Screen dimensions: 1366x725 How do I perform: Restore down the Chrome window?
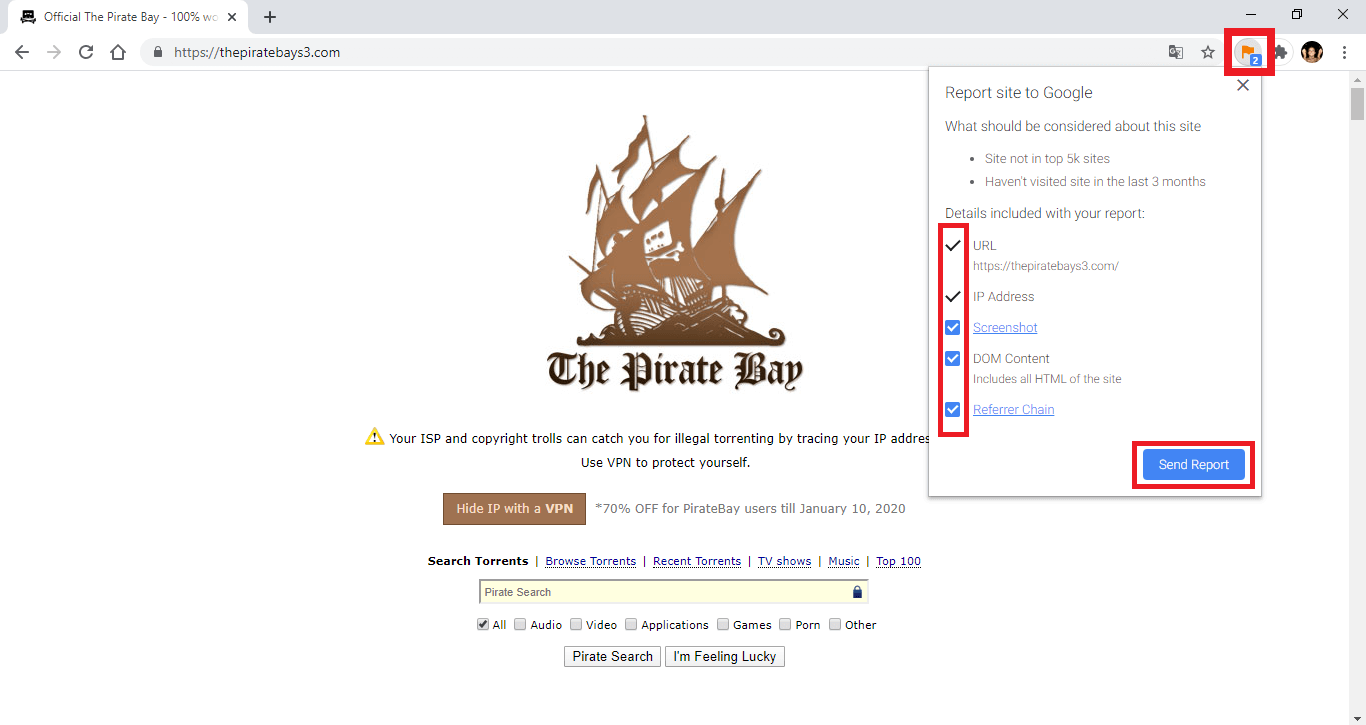(x=1297, y=14)
